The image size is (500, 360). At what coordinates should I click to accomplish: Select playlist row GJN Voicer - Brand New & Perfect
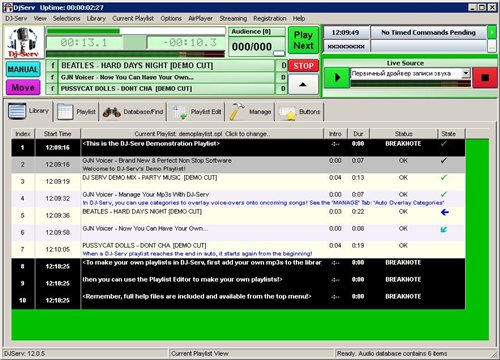point(238,164)
